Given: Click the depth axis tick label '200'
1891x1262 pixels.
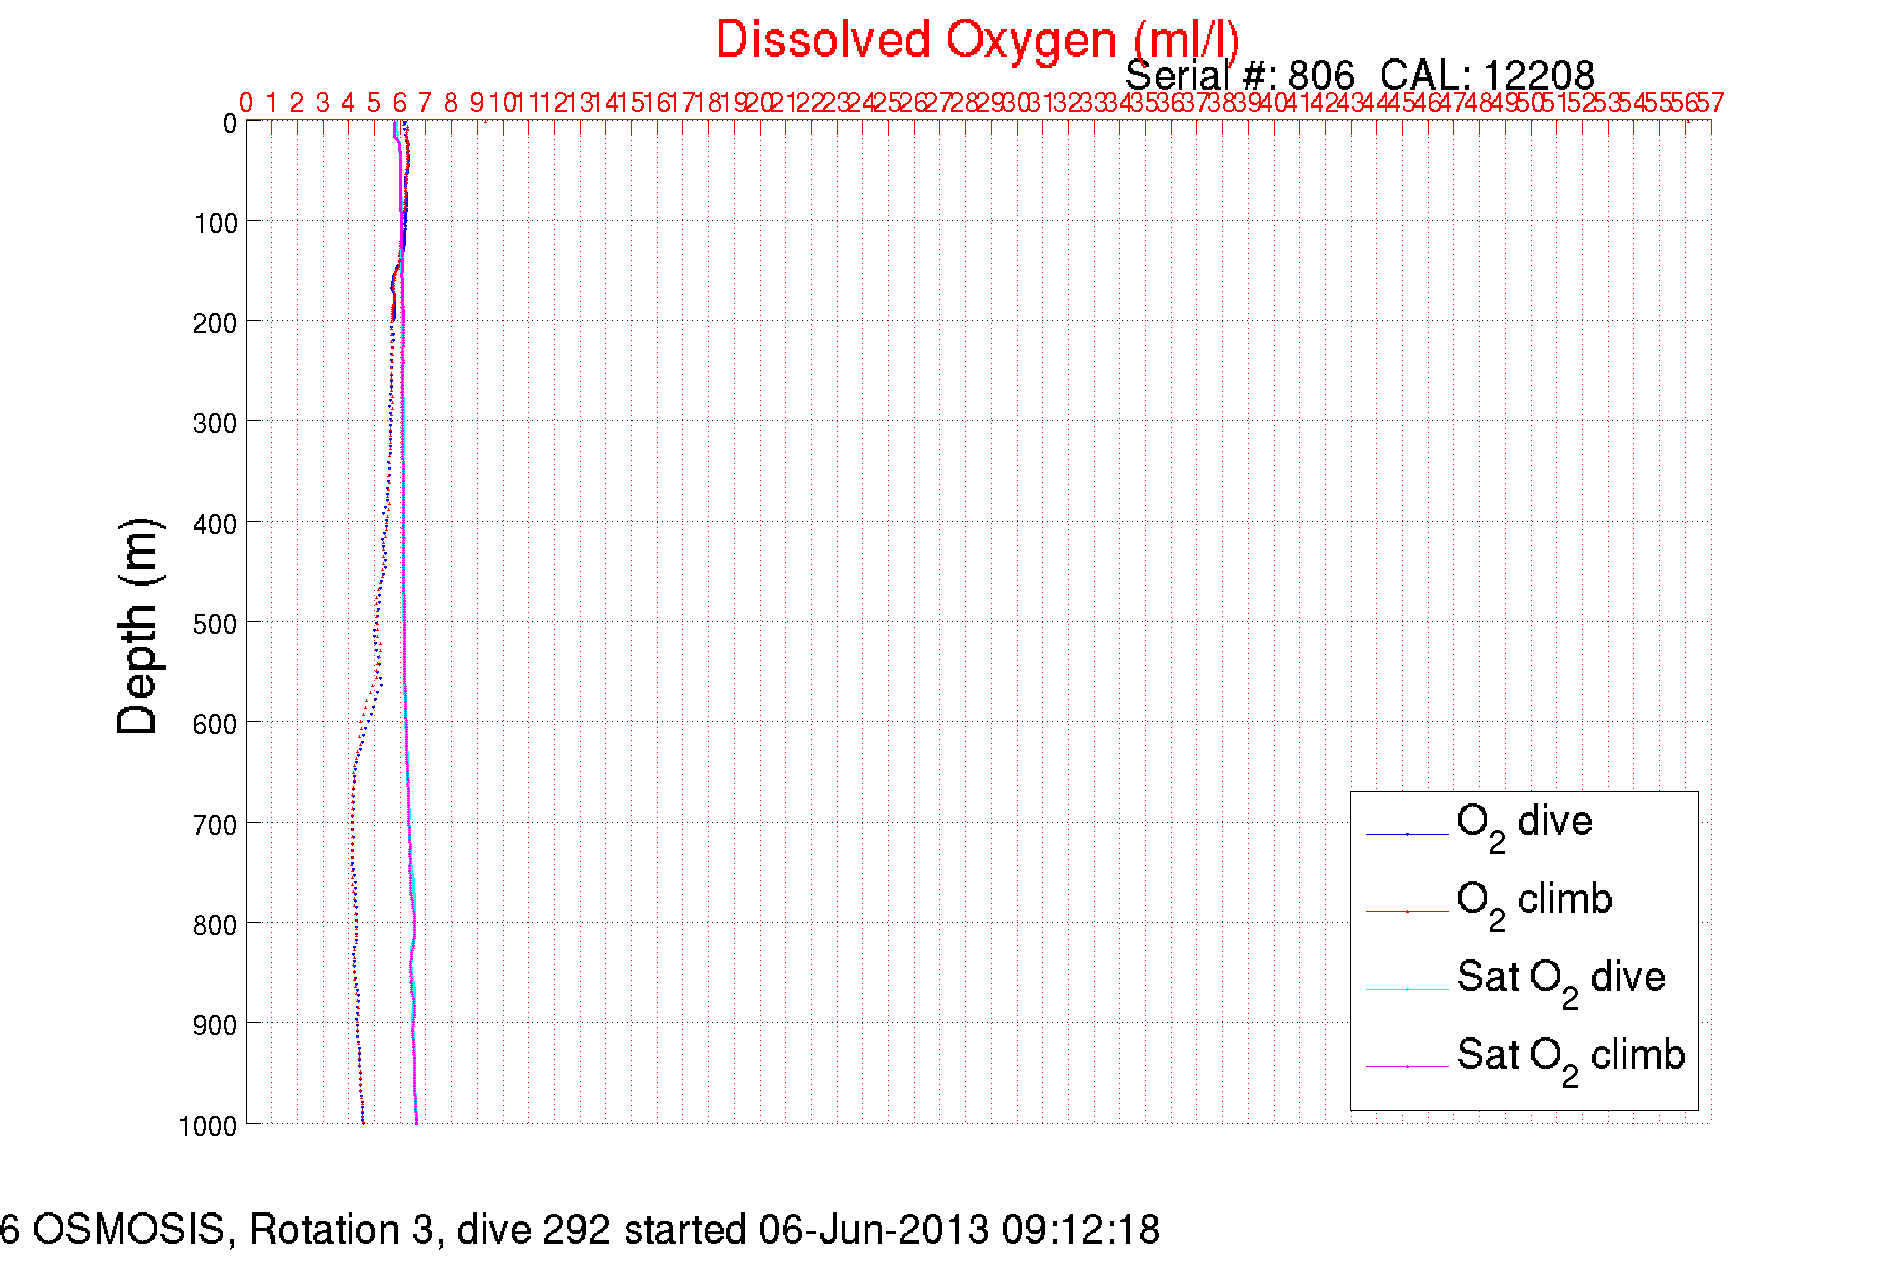Looking at the screenshot, I should click(x=216, y=323).
